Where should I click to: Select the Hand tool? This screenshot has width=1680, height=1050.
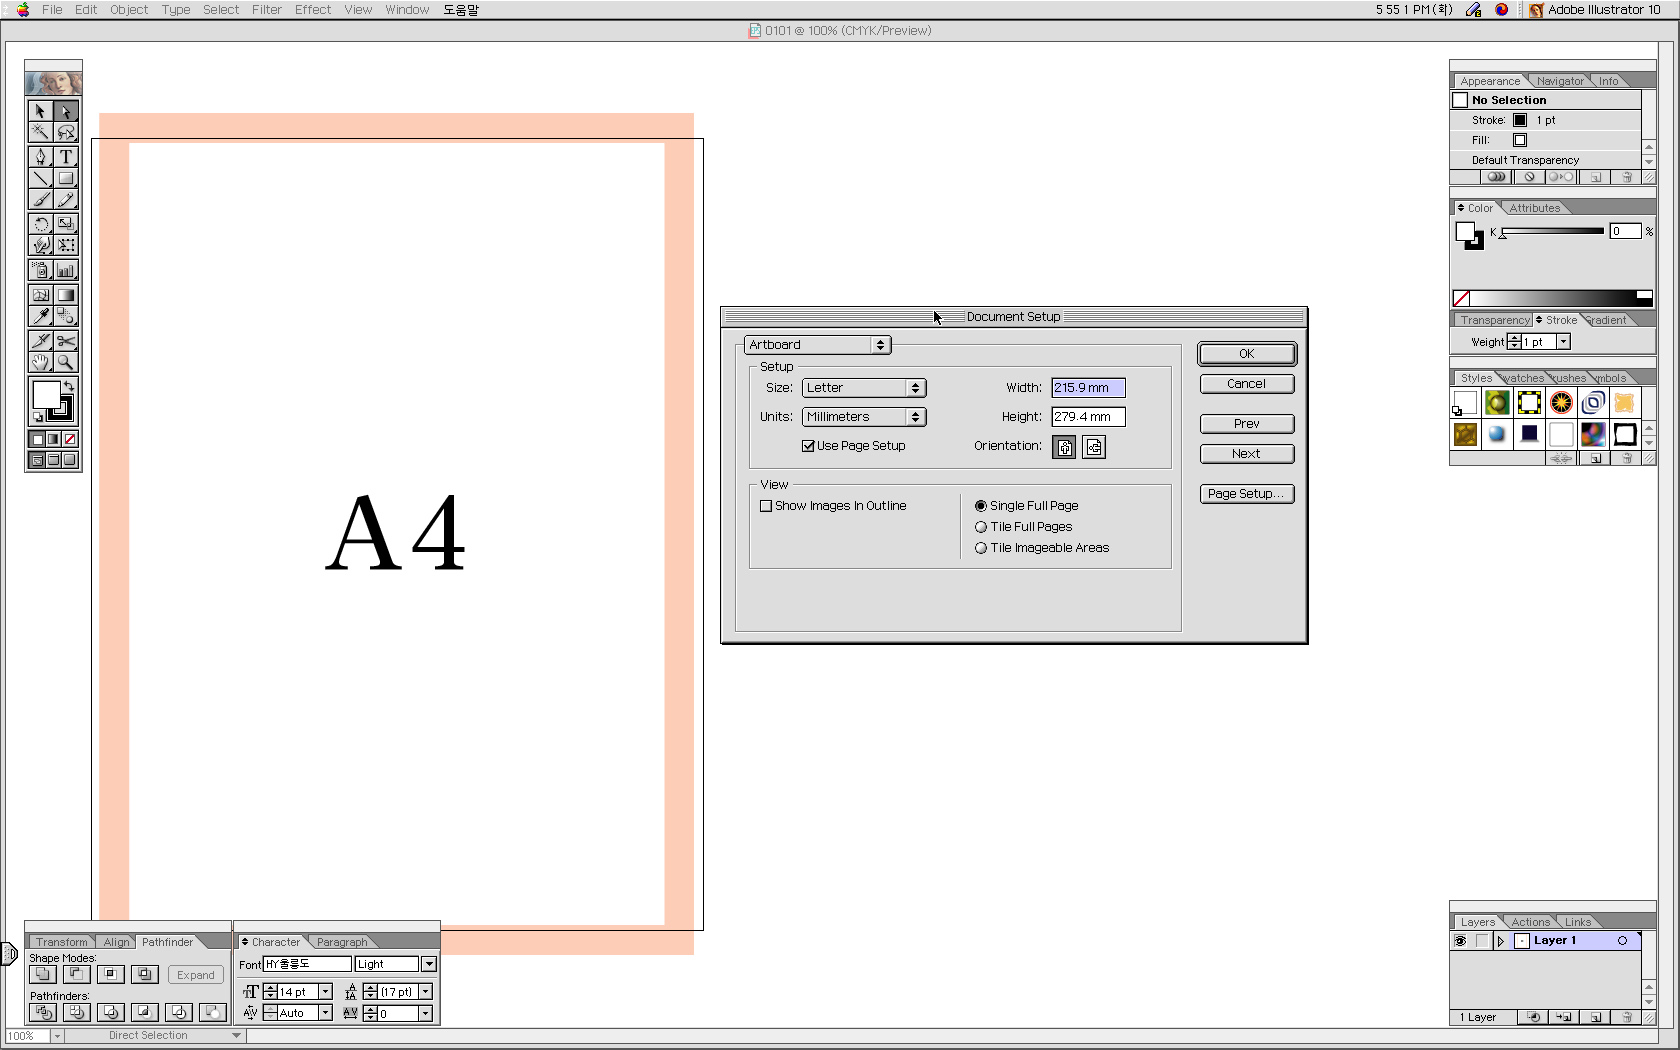point(40,362)
